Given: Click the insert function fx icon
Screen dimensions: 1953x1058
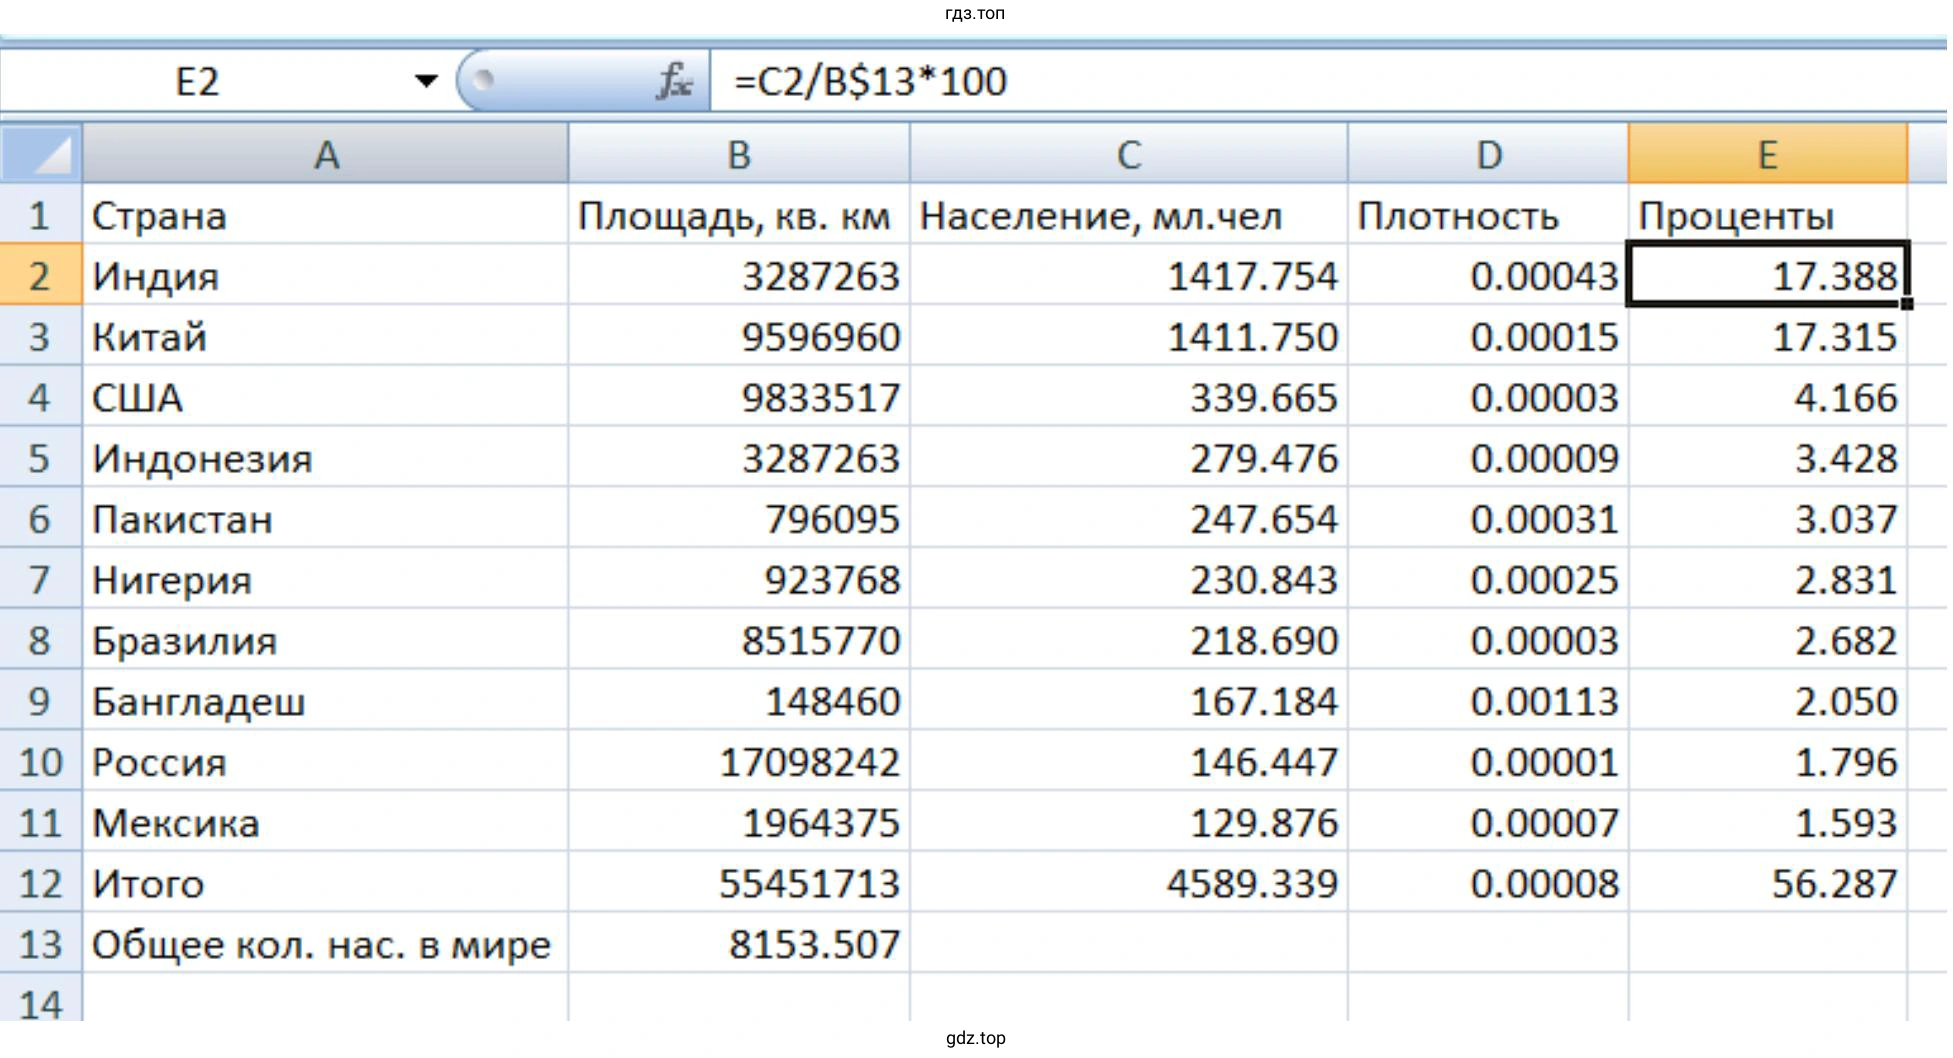Looking at the screenshot, I should point(674,81).
